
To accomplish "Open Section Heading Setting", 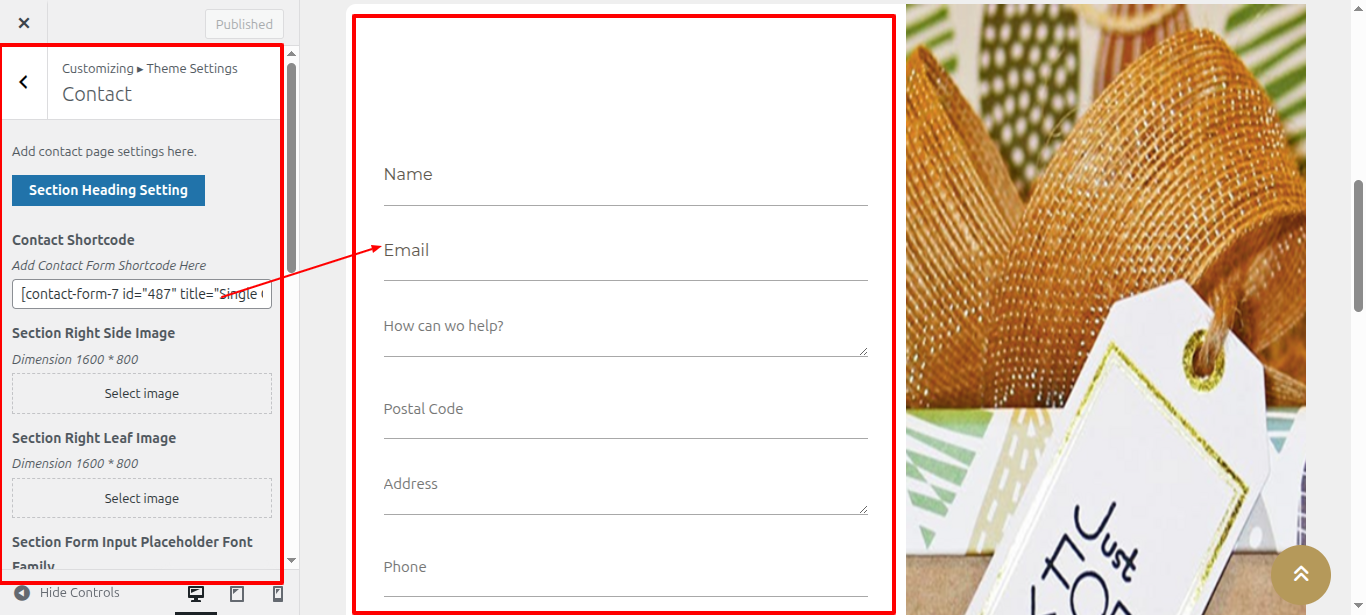I will (x=108, y=190).
